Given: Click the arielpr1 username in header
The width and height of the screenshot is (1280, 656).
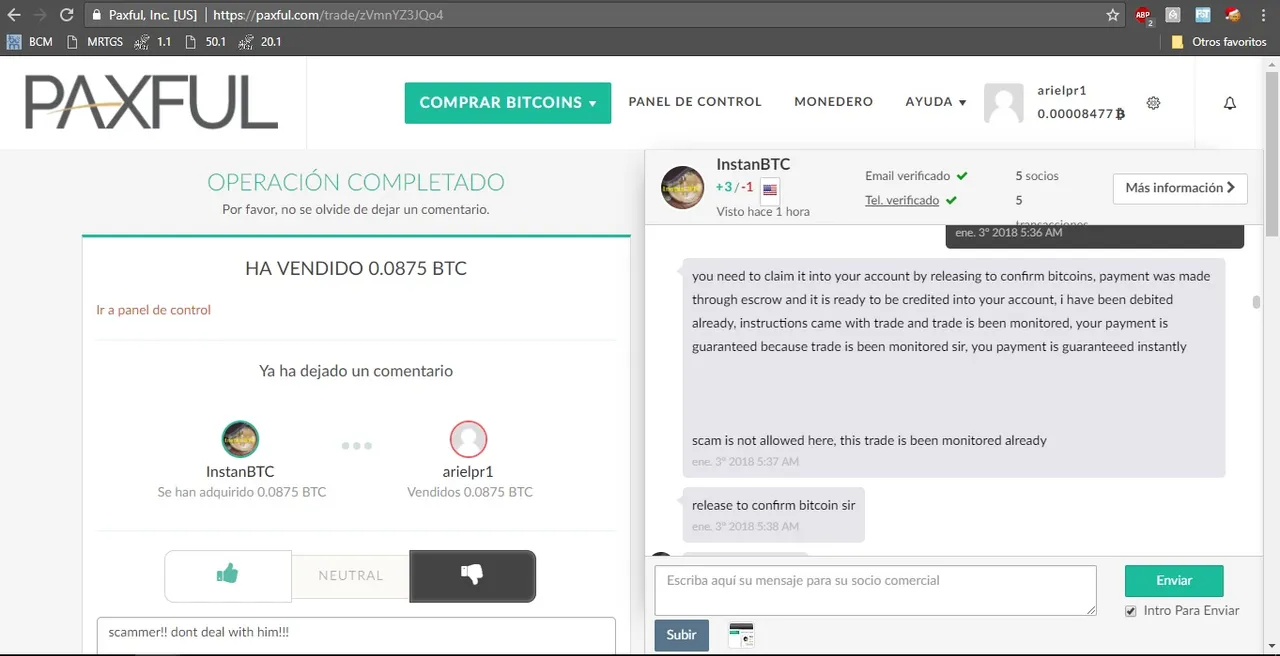Looking at the screenshot, I should point(1062,90).
